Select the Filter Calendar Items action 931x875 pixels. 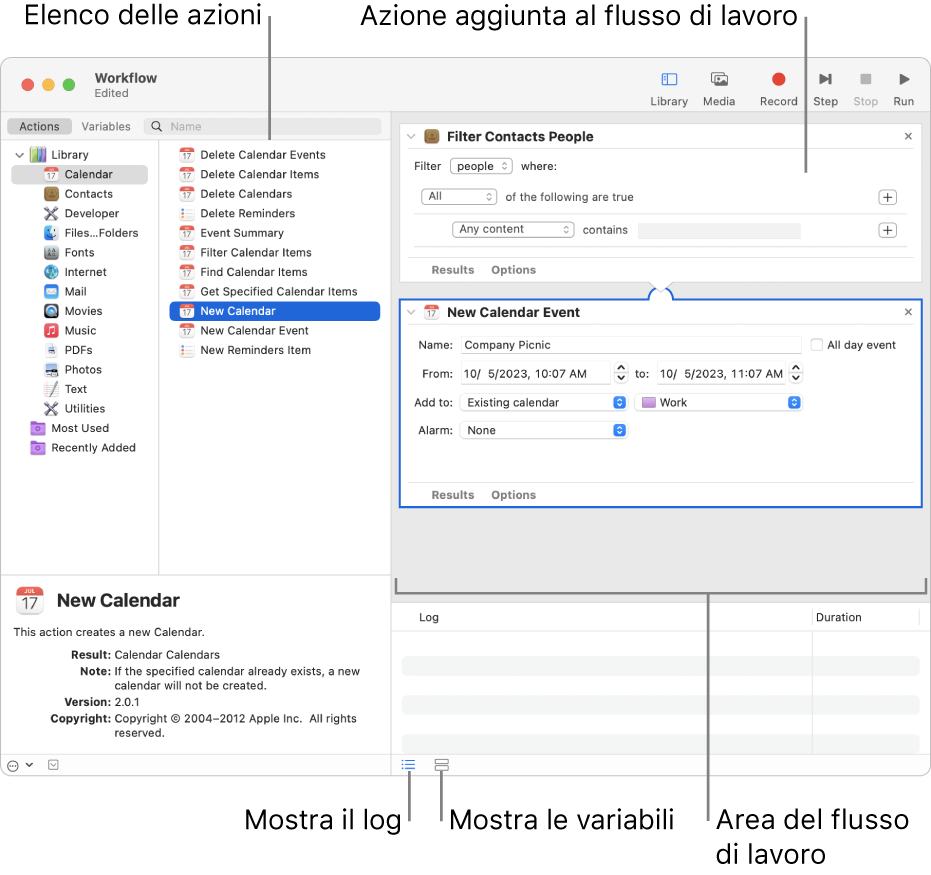tap(245, 253)
